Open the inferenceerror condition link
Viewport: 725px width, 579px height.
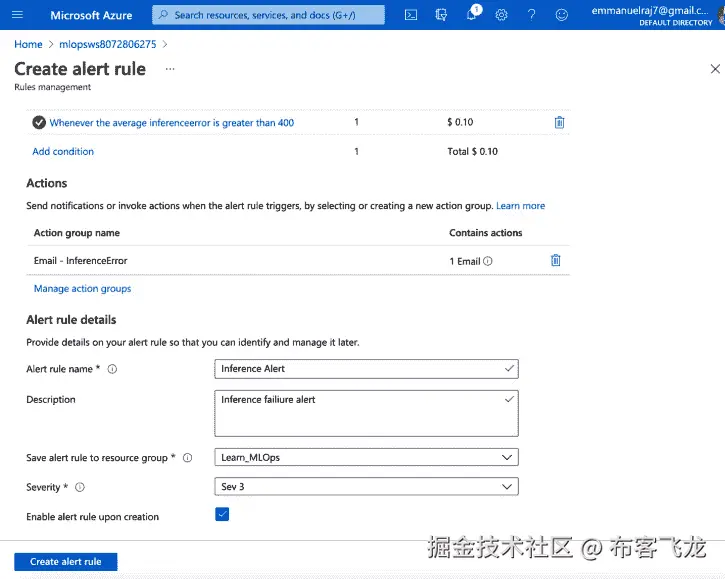tap(172, 123)
